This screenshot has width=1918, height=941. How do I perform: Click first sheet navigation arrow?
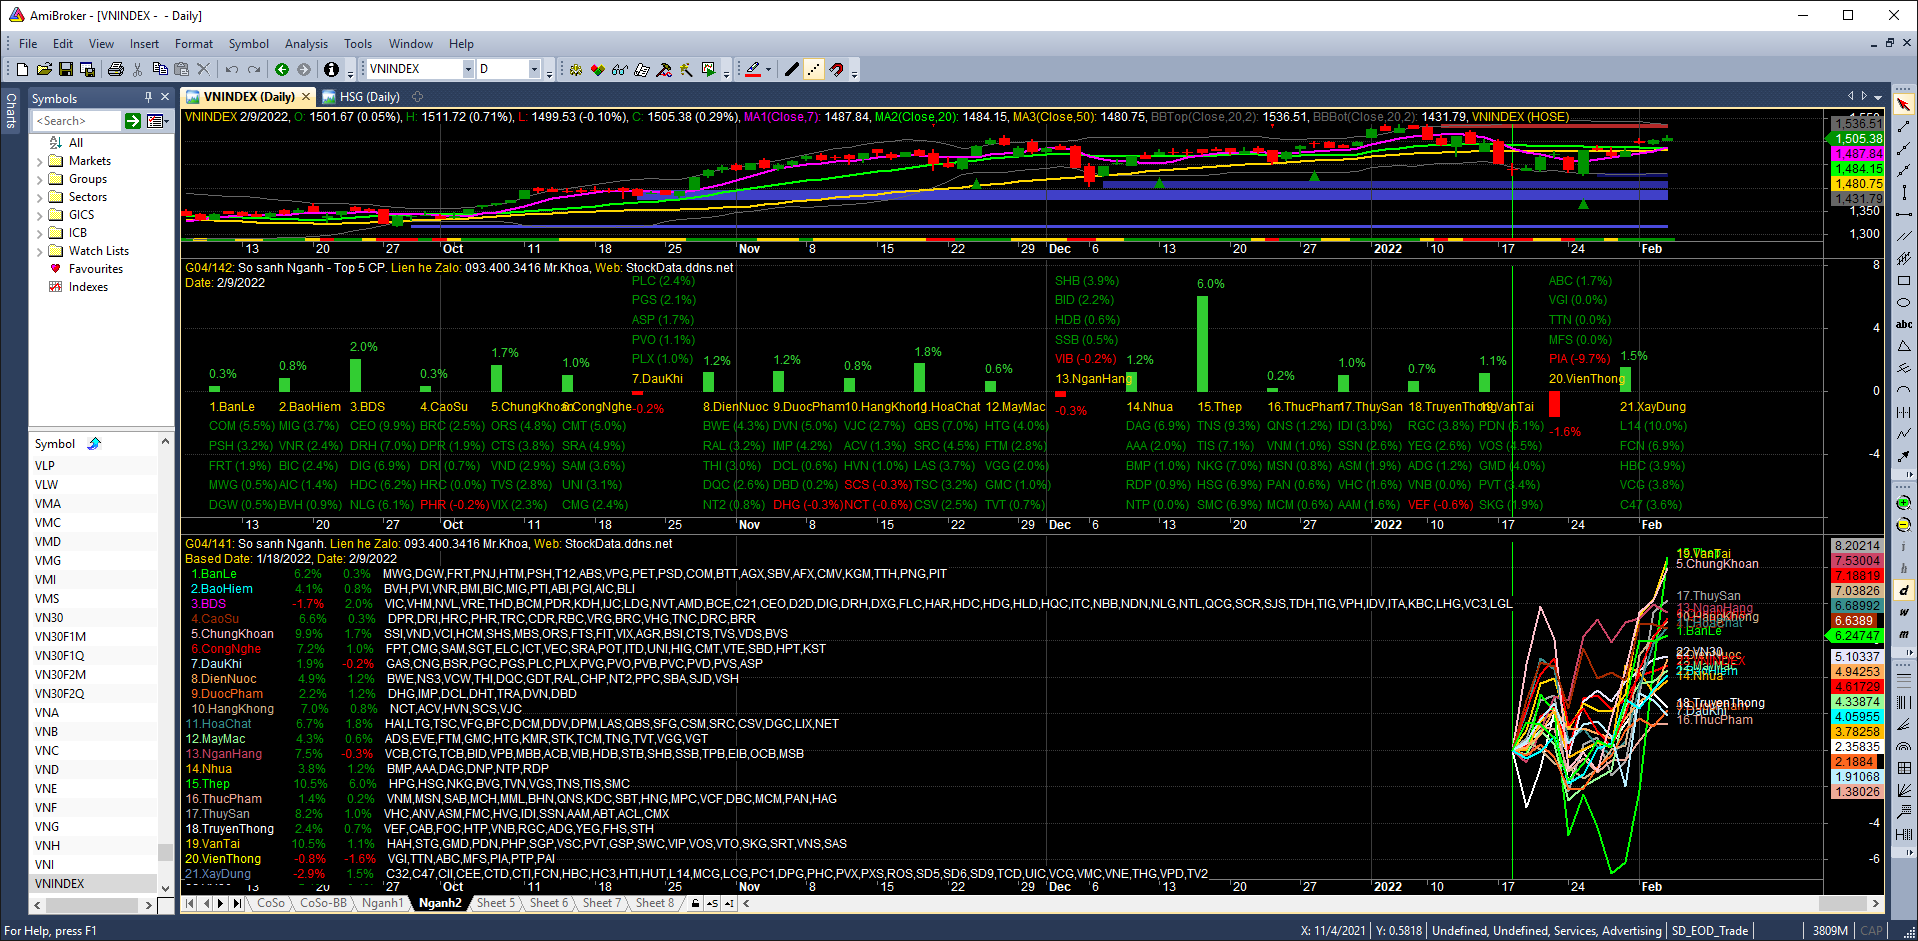(190, 903)
